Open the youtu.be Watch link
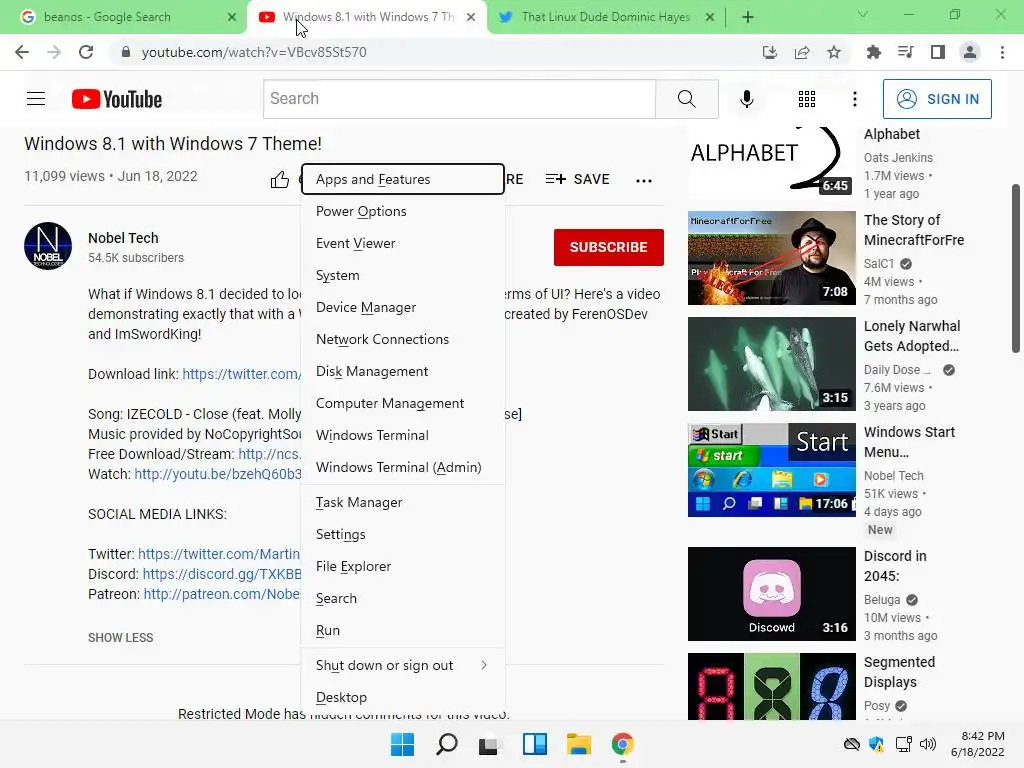The width and height of the screenshot is (1024, 768). (218, 474)
